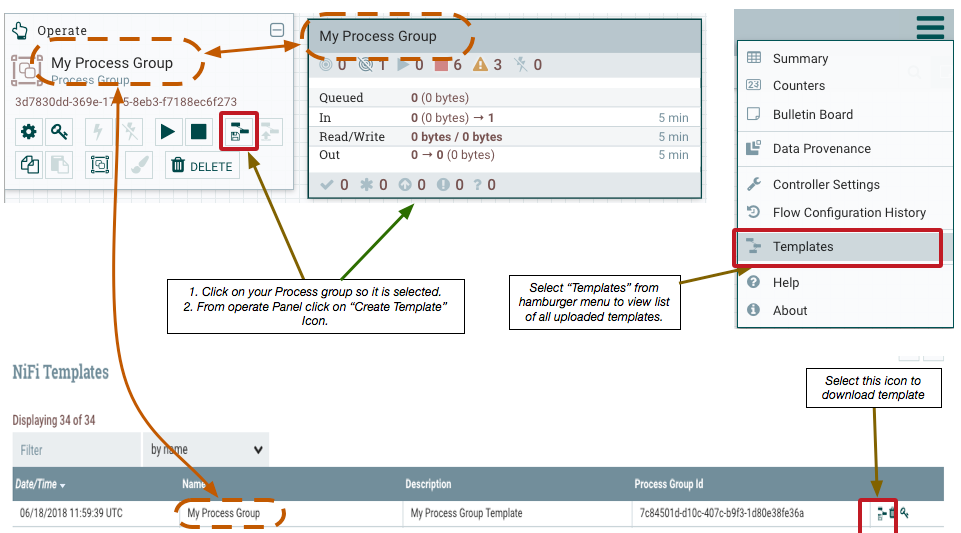Click the Operate hand icon

(x=20, y=29)
